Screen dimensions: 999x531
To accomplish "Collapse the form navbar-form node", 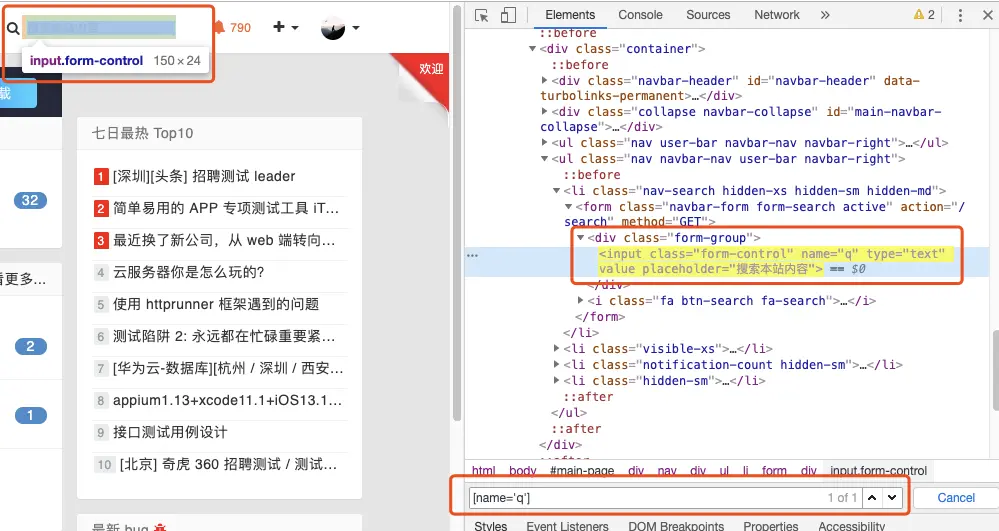I will [x=569, y=207].
